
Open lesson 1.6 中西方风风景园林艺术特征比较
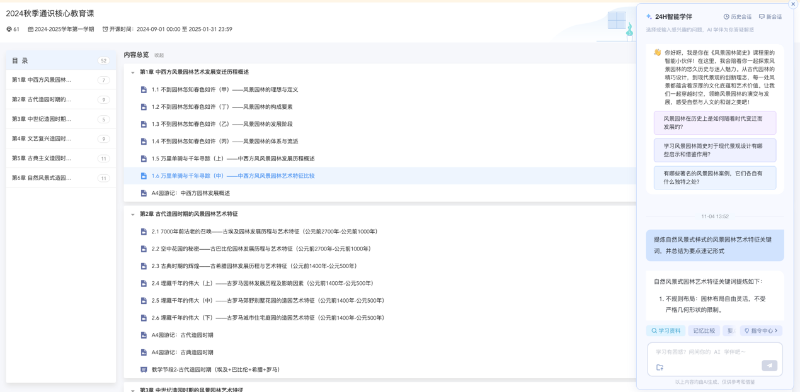233,176
